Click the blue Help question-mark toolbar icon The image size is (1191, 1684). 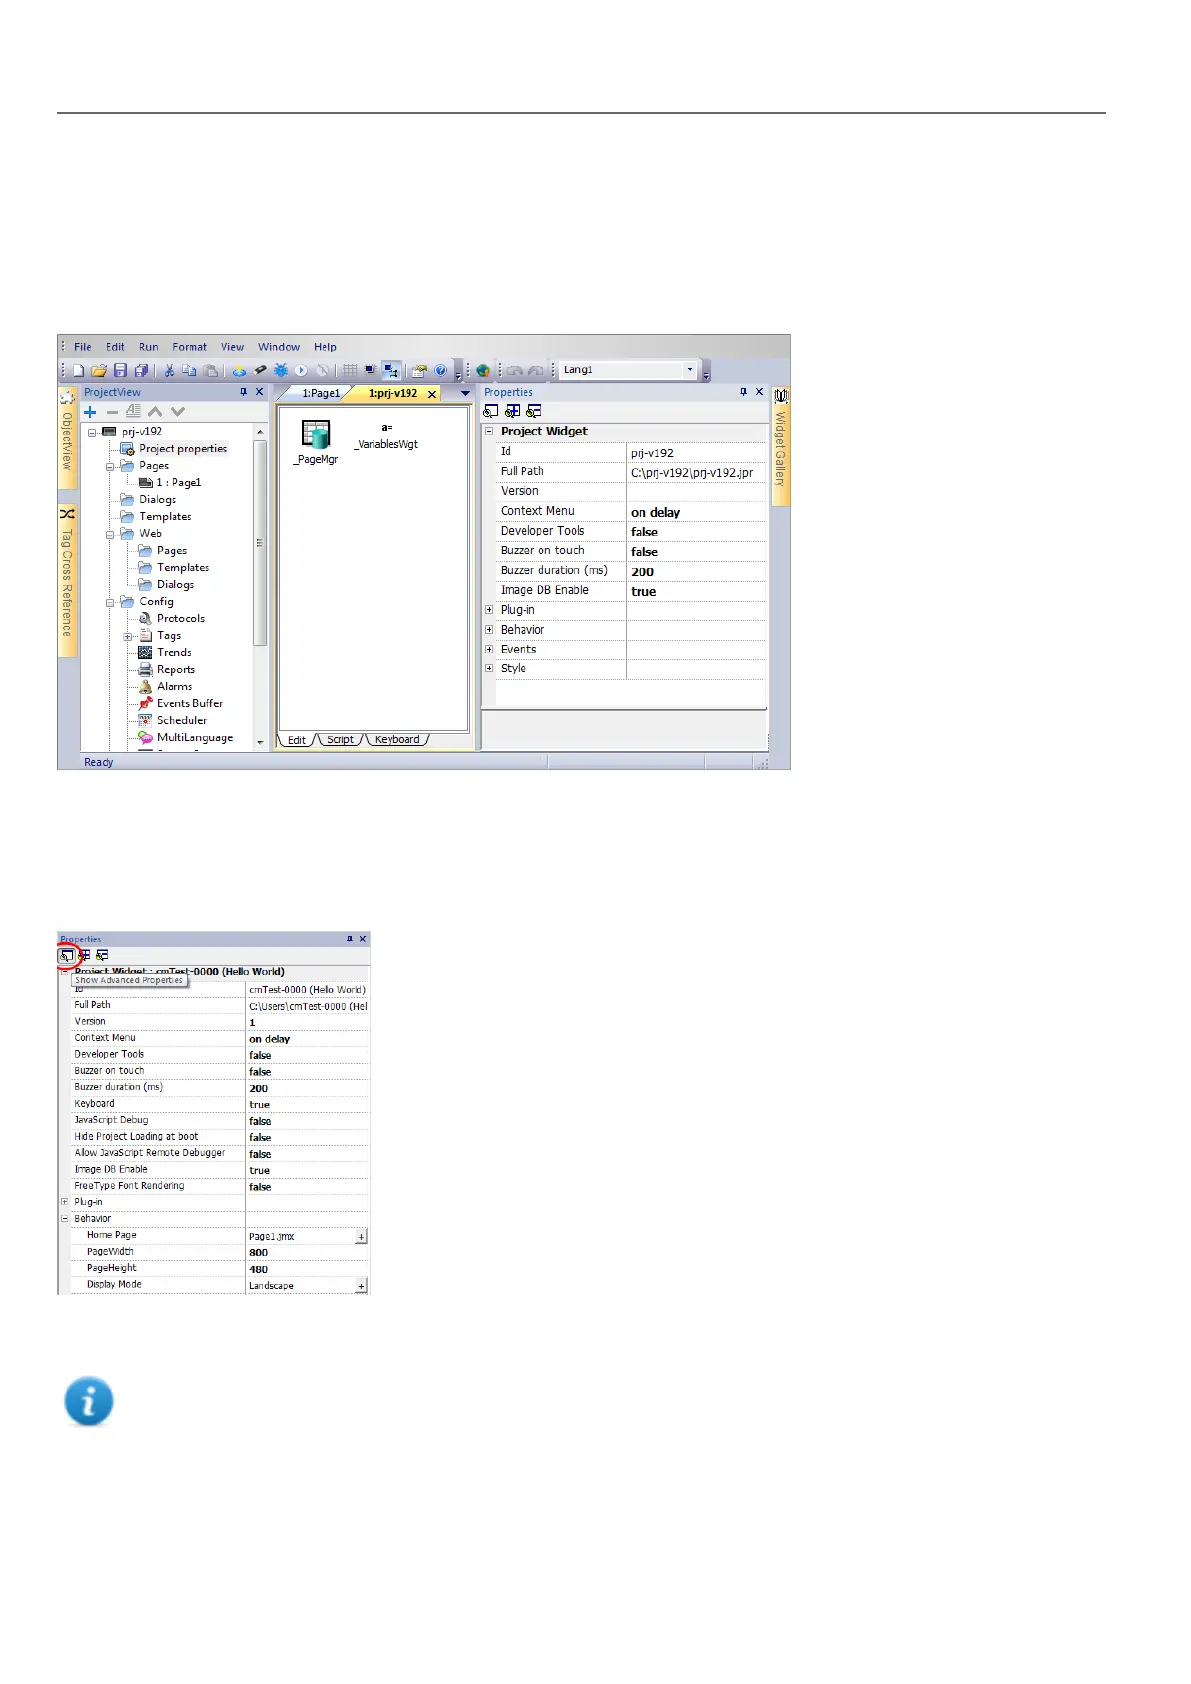(440, 370)
